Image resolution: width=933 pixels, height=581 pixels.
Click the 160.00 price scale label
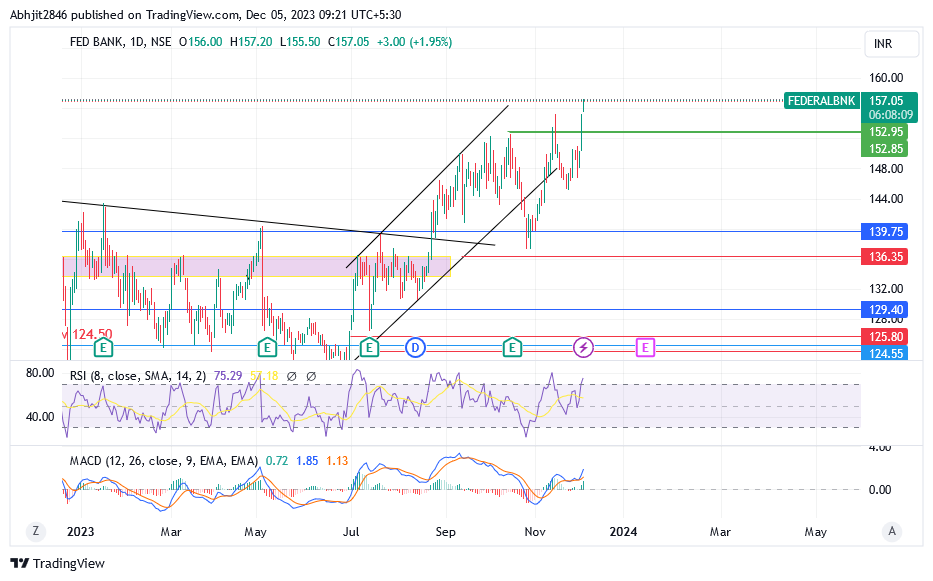[x=885, y=78]
